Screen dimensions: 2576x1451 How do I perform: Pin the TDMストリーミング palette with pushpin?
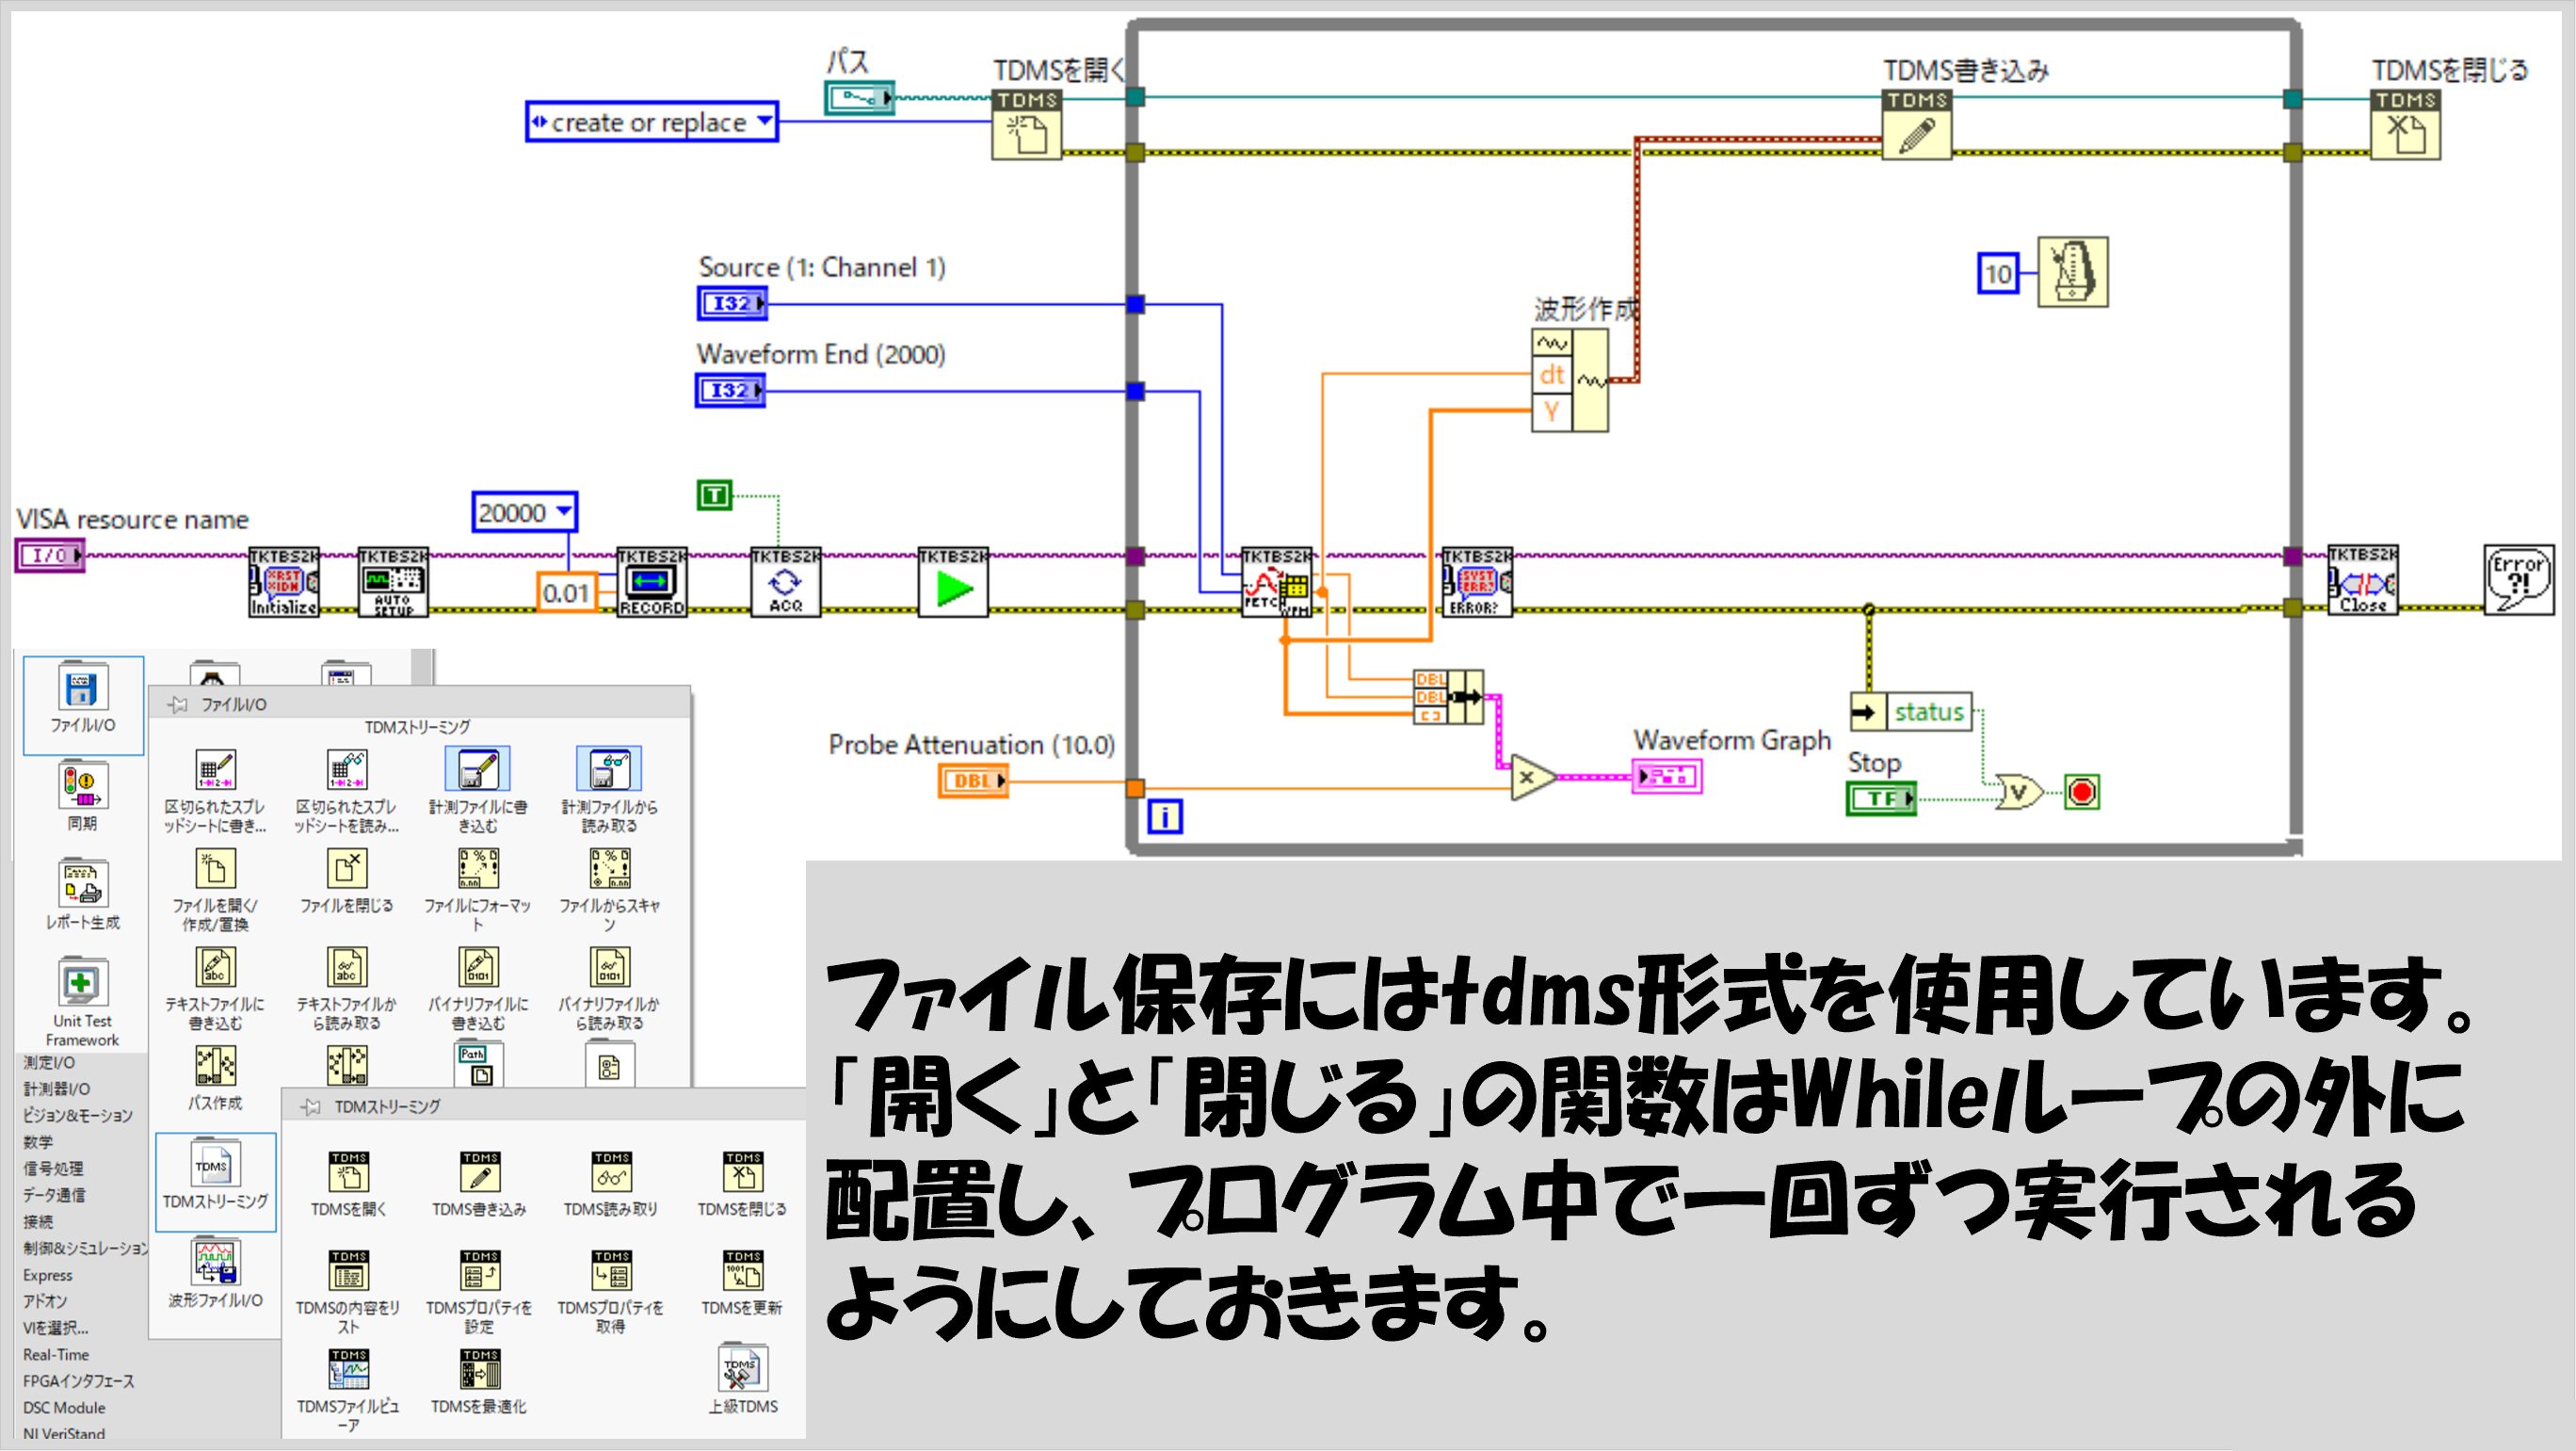pyautogui.click(x=311, y=1107)
